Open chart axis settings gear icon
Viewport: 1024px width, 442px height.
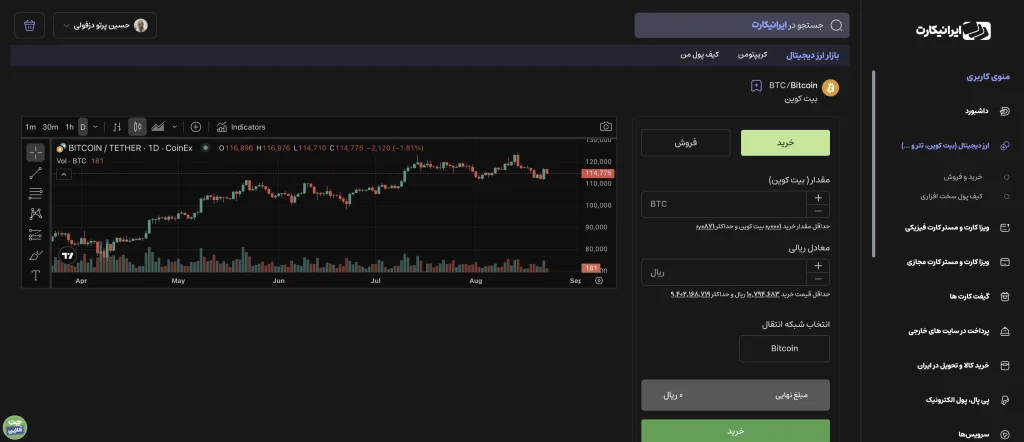599,281
